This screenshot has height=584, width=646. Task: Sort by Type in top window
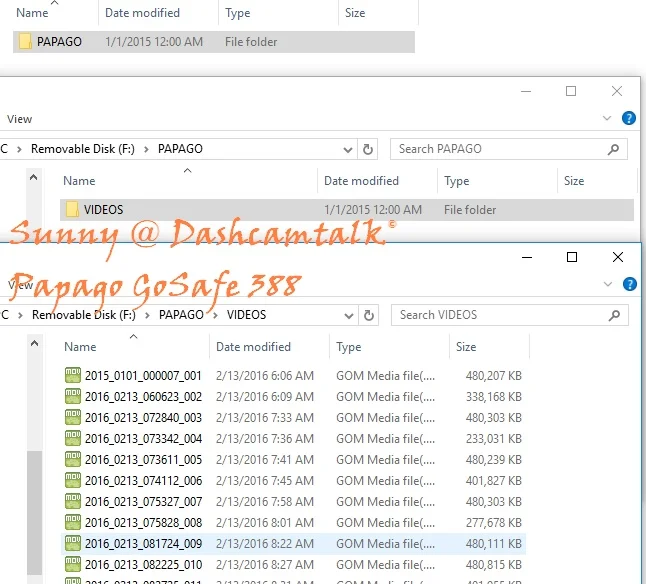pyautogui.click(x=237, y=13)
